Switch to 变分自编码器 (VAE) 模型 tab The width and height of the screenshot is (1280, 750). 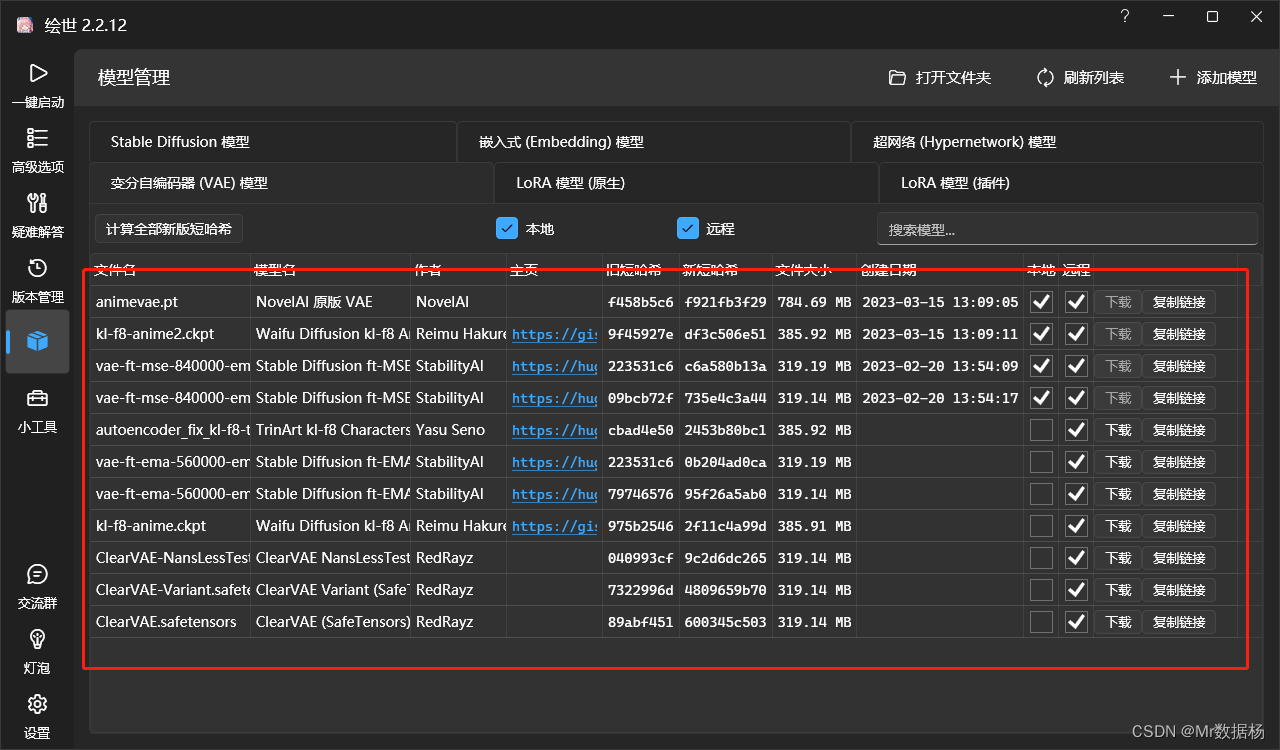pyautogui.click(x=291, y=183)
